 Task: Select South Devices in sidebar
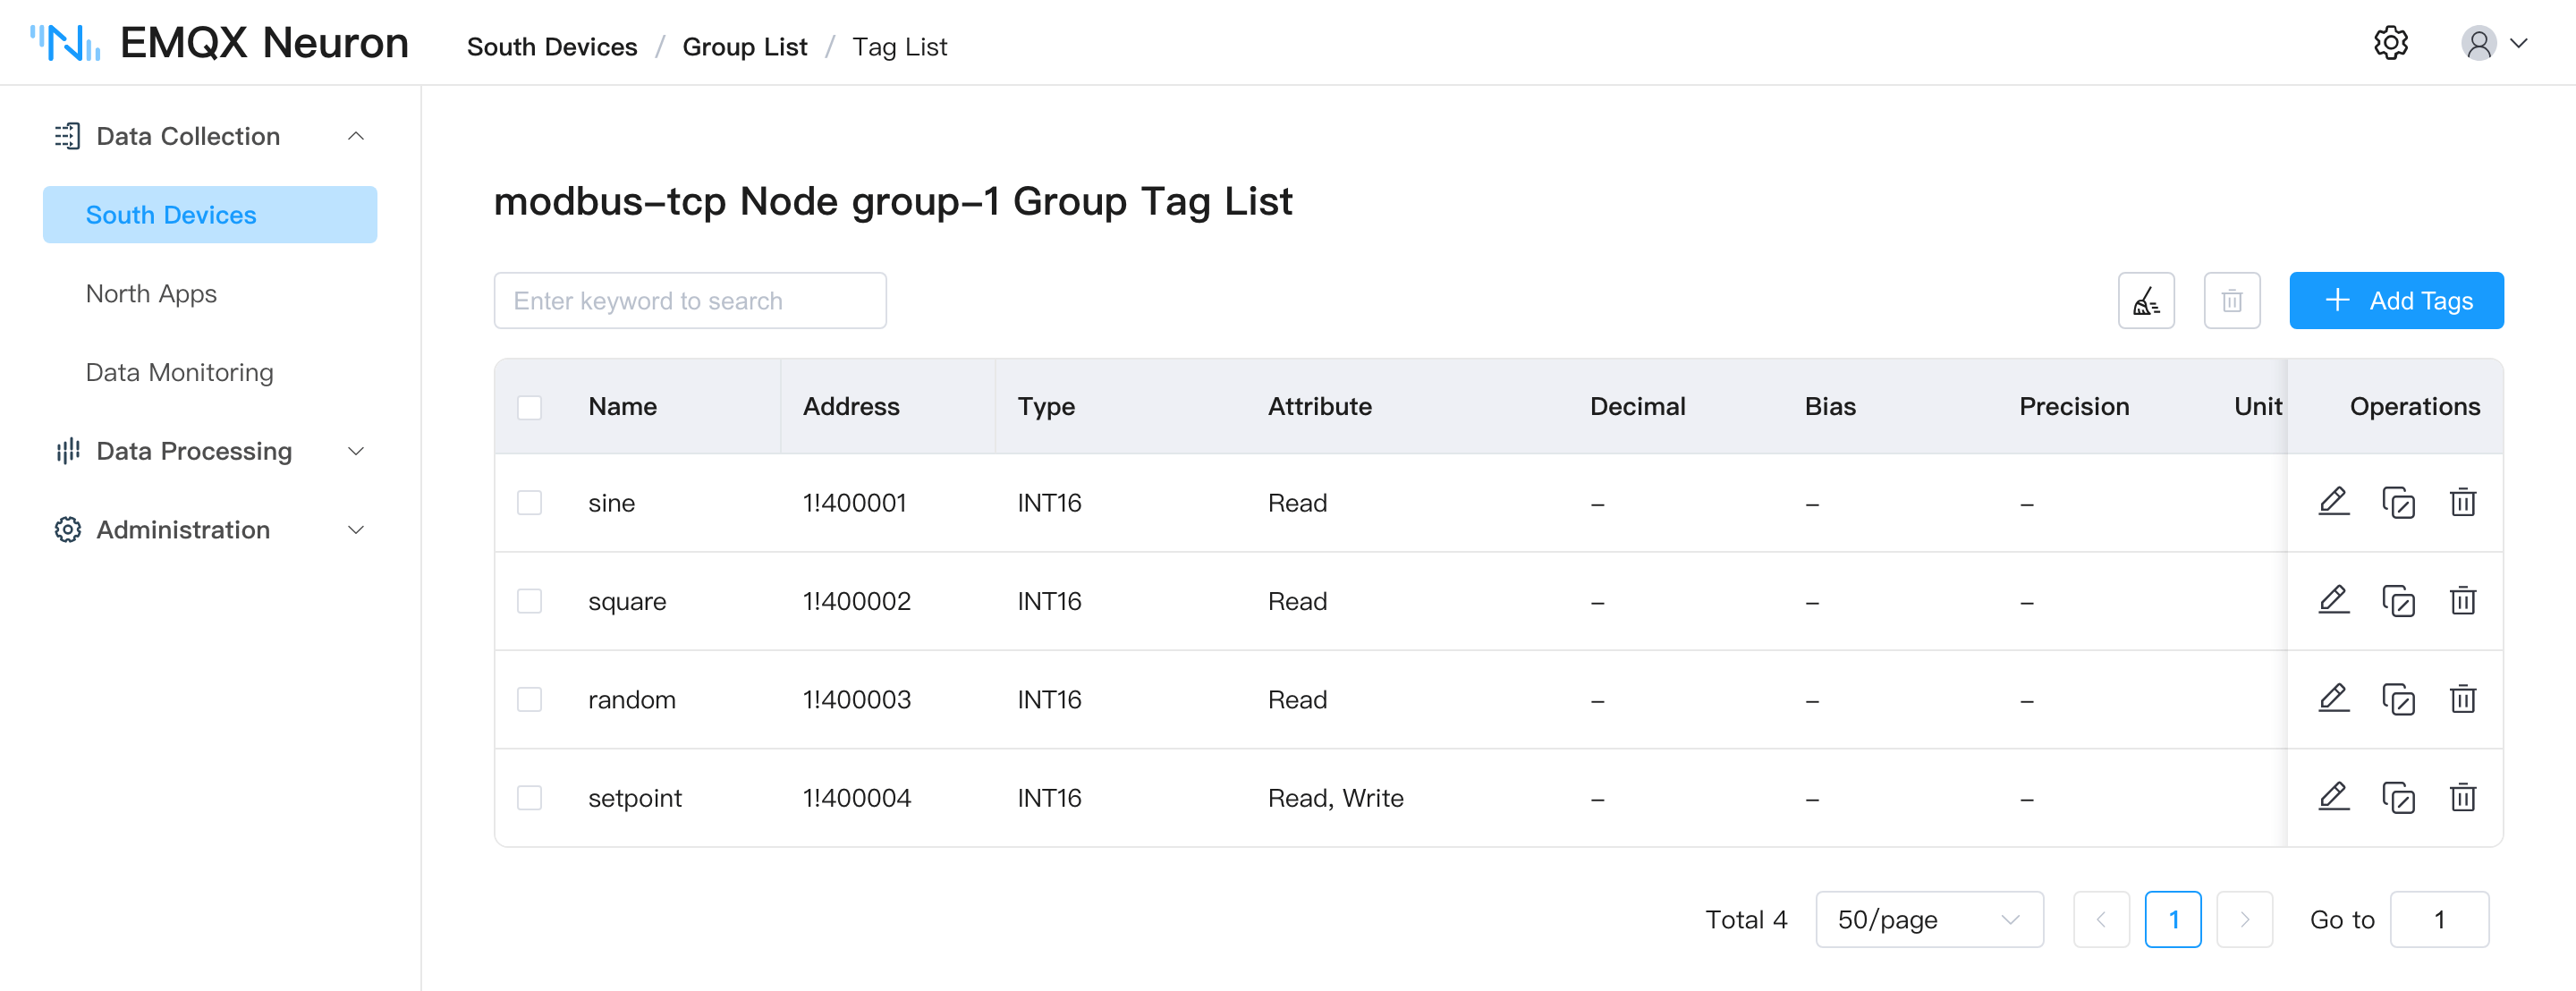pos(210,214)
